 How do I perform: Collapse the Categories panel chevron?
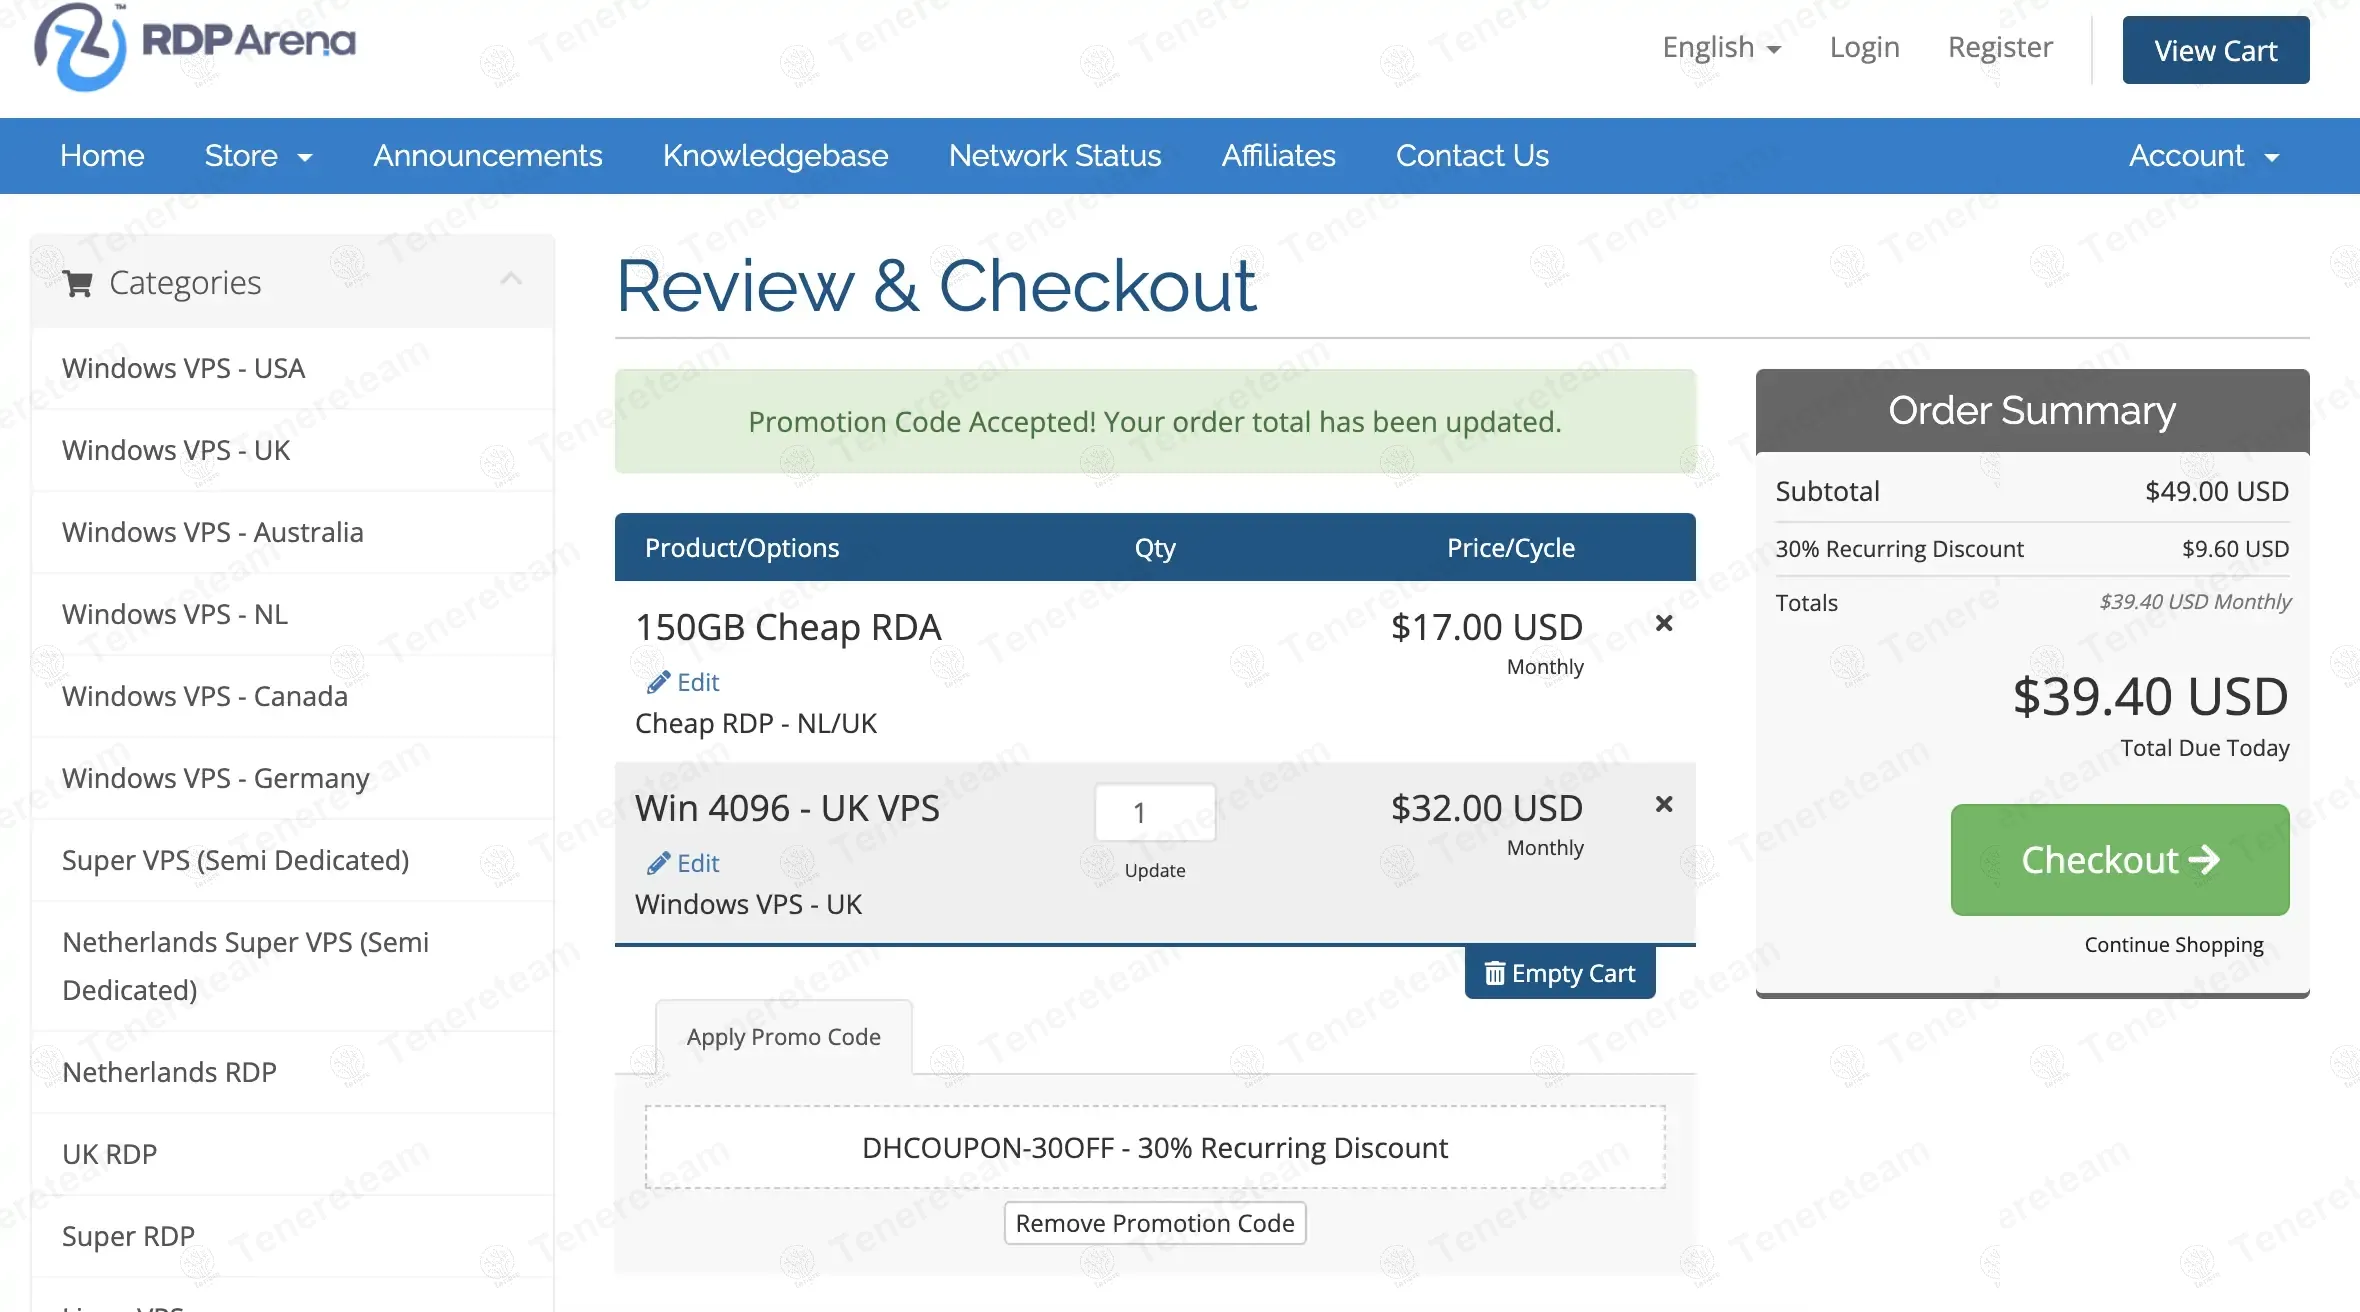point(511,280)
